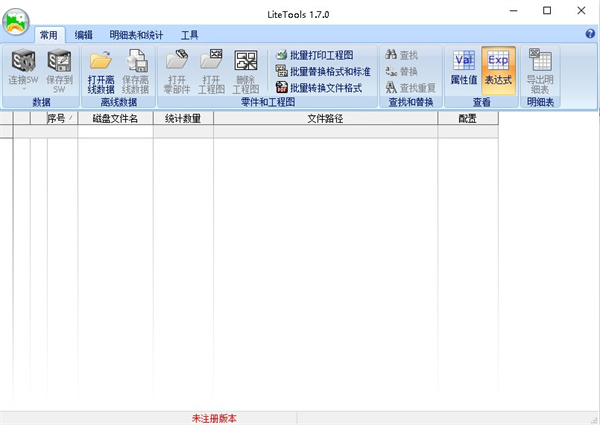Viewport: 600px width, 425px height.
Task: Start 批量打印工程图 batch print
Action: (x=315, y=55)
